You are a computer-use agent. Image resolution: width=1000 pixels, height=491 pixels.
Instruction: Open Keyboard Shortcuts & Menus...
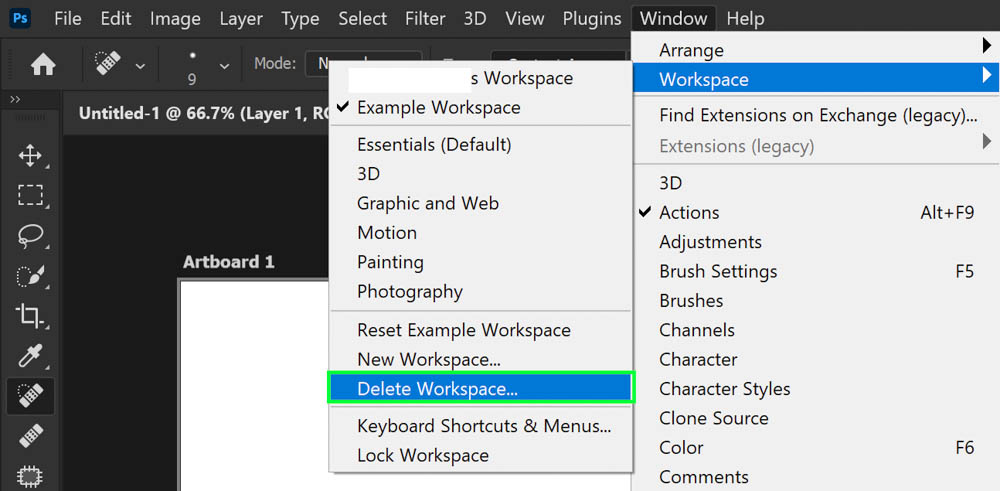[481, 426]
